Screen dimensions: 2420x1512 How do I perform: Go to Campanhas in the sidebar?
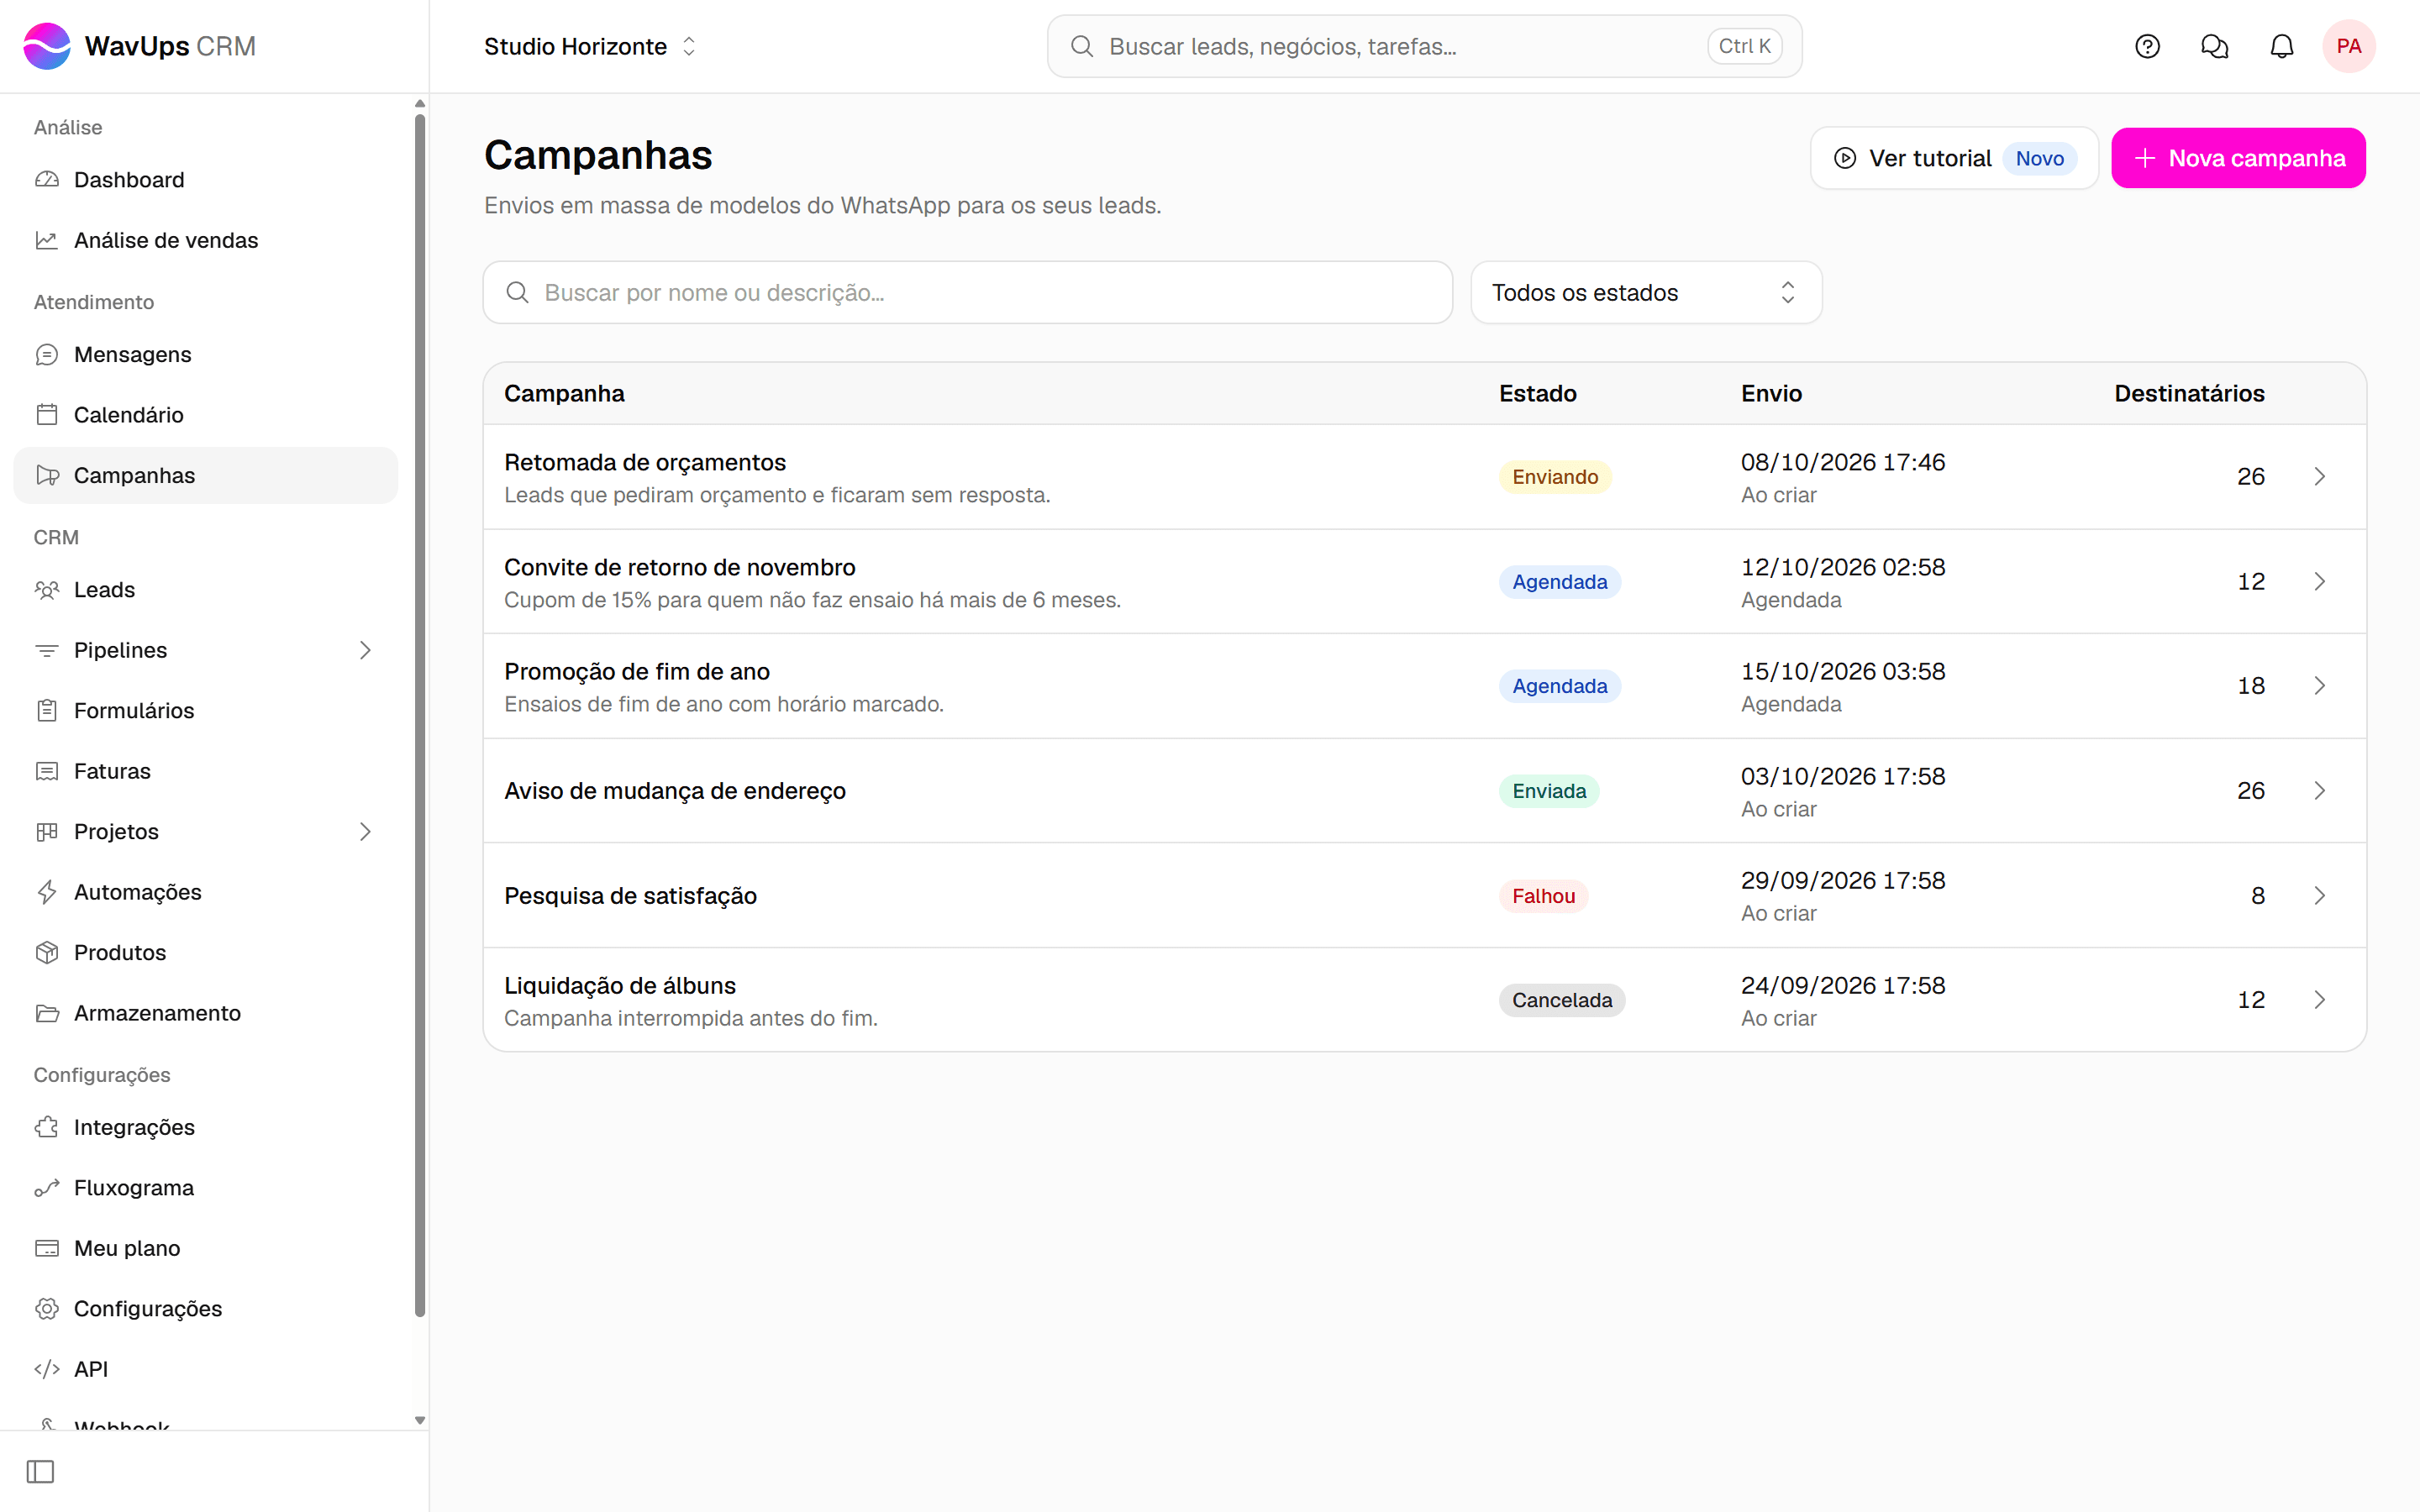tap(206, 475)
